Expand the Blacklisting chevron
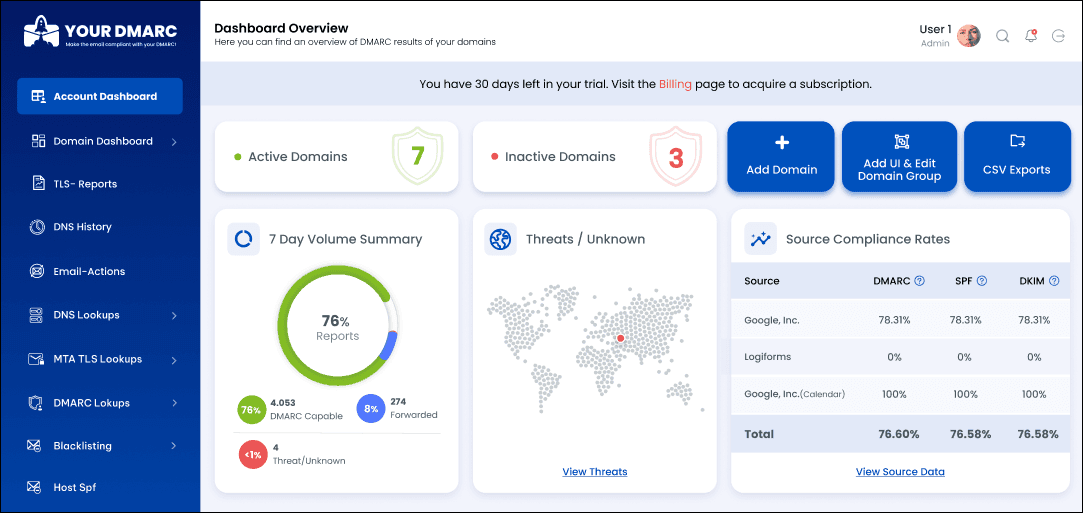 coord(174,447)
